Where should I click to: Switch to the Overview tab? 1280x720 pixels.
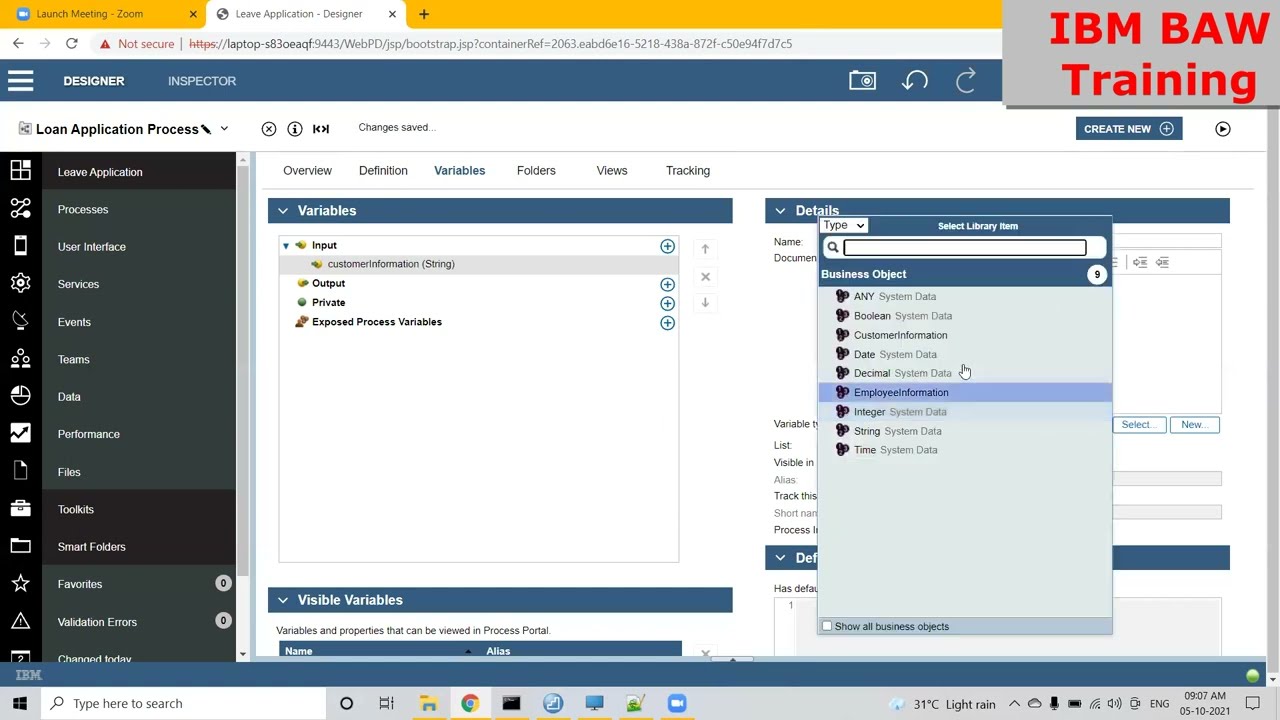(307, 171)
